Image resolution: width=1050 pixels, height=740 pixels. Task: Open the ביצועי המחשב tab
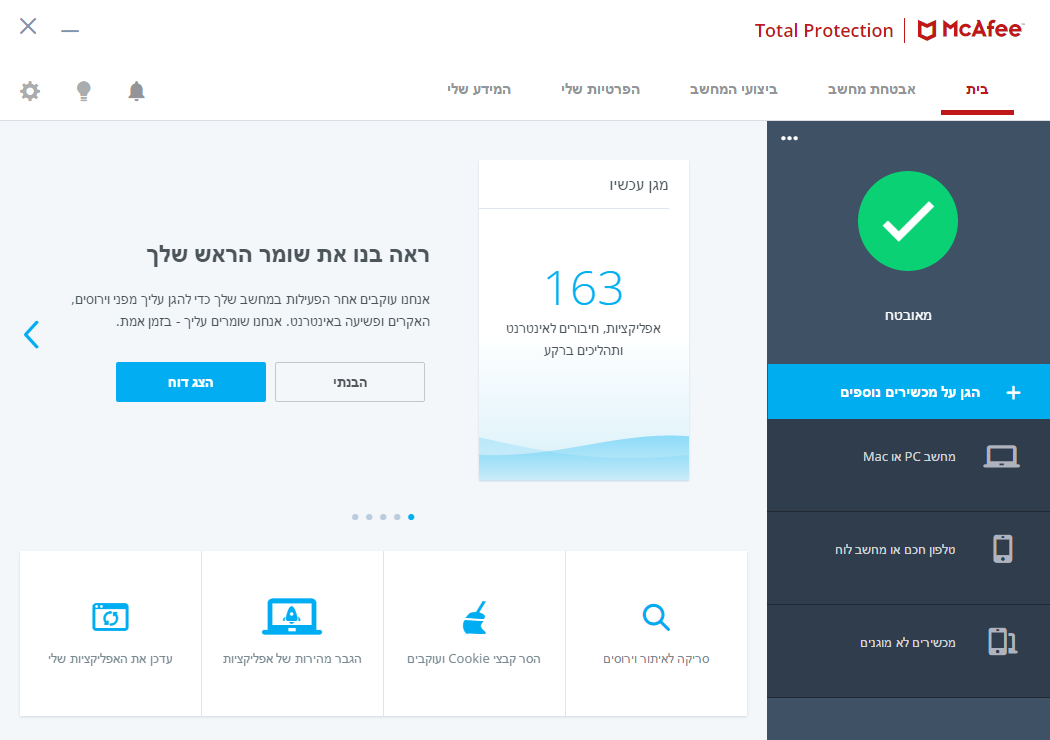pyautogui.click(x=733, y=89)
